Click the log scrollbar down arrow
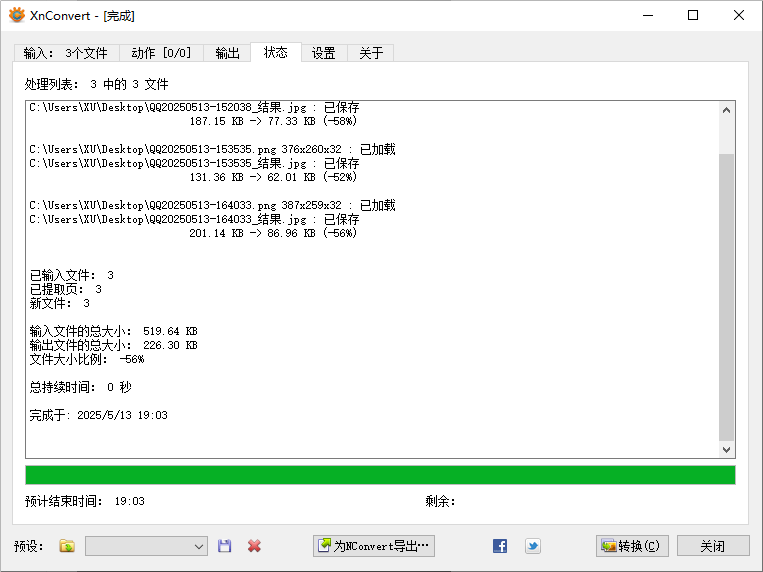 [x=727, y=449]
